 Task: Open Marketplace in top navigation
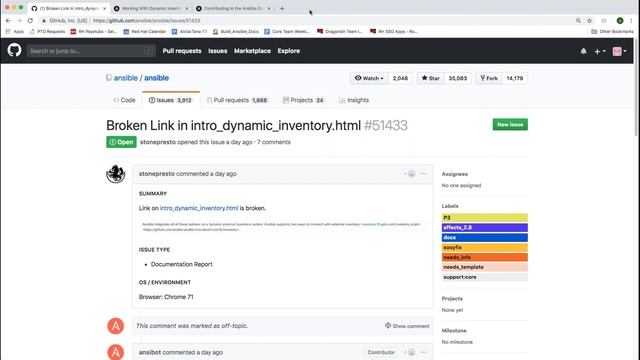click(x=252, y=51)
